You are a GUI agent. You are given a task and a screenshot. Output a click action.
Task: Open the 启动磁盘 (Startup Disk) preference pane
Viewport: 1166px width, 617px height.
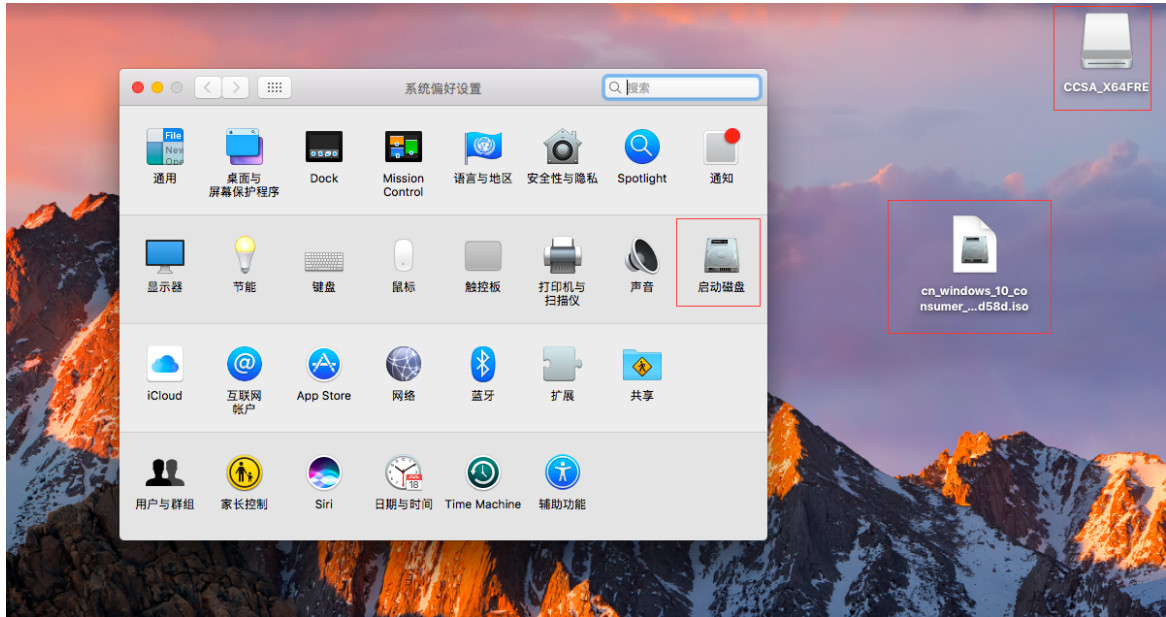click(x=718, y=258)
